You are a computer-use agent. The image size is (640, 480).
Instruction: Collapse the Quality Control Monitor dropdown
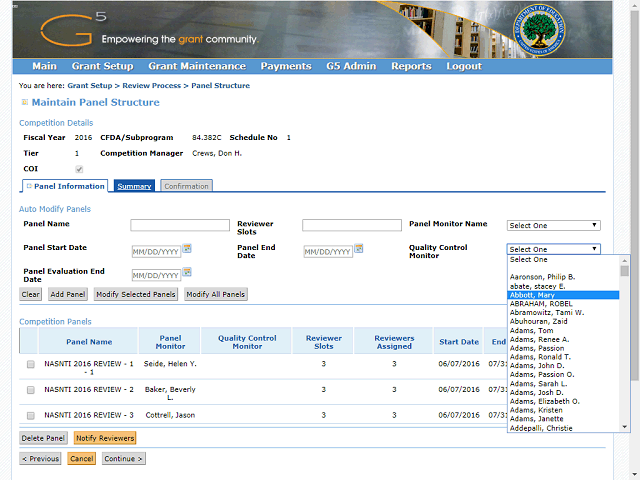[x=553, y=249]
